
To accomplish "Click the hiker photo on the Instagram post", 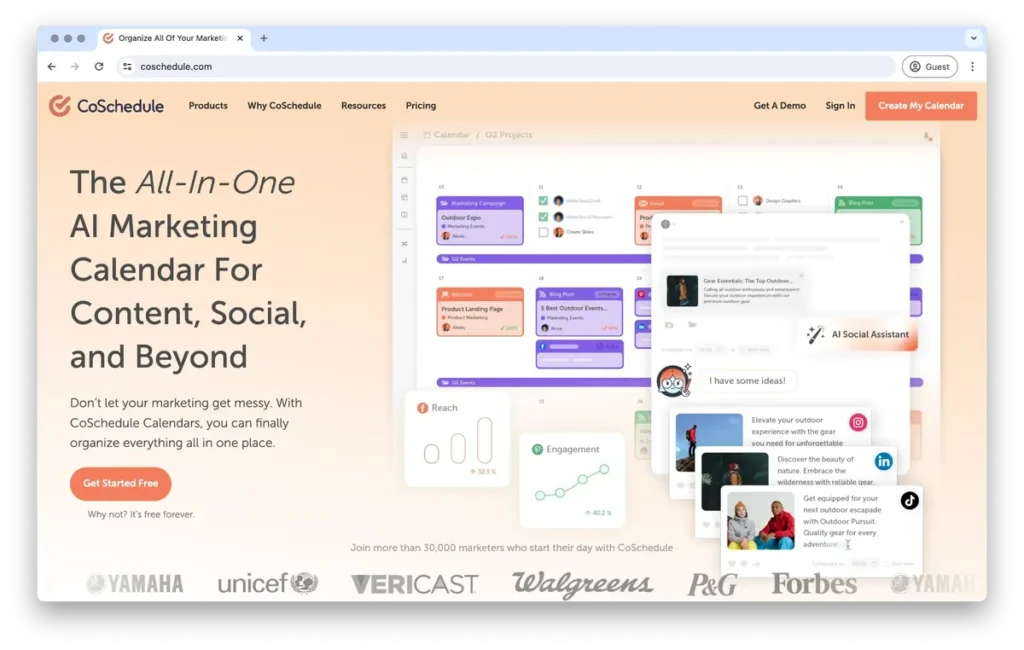I will [x=709, y=442].
